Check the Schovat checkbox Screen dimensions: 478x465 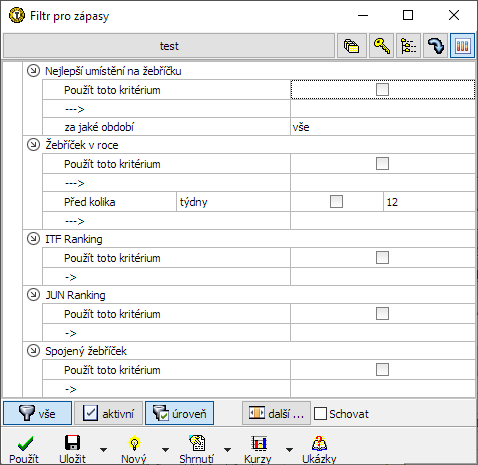320,414
